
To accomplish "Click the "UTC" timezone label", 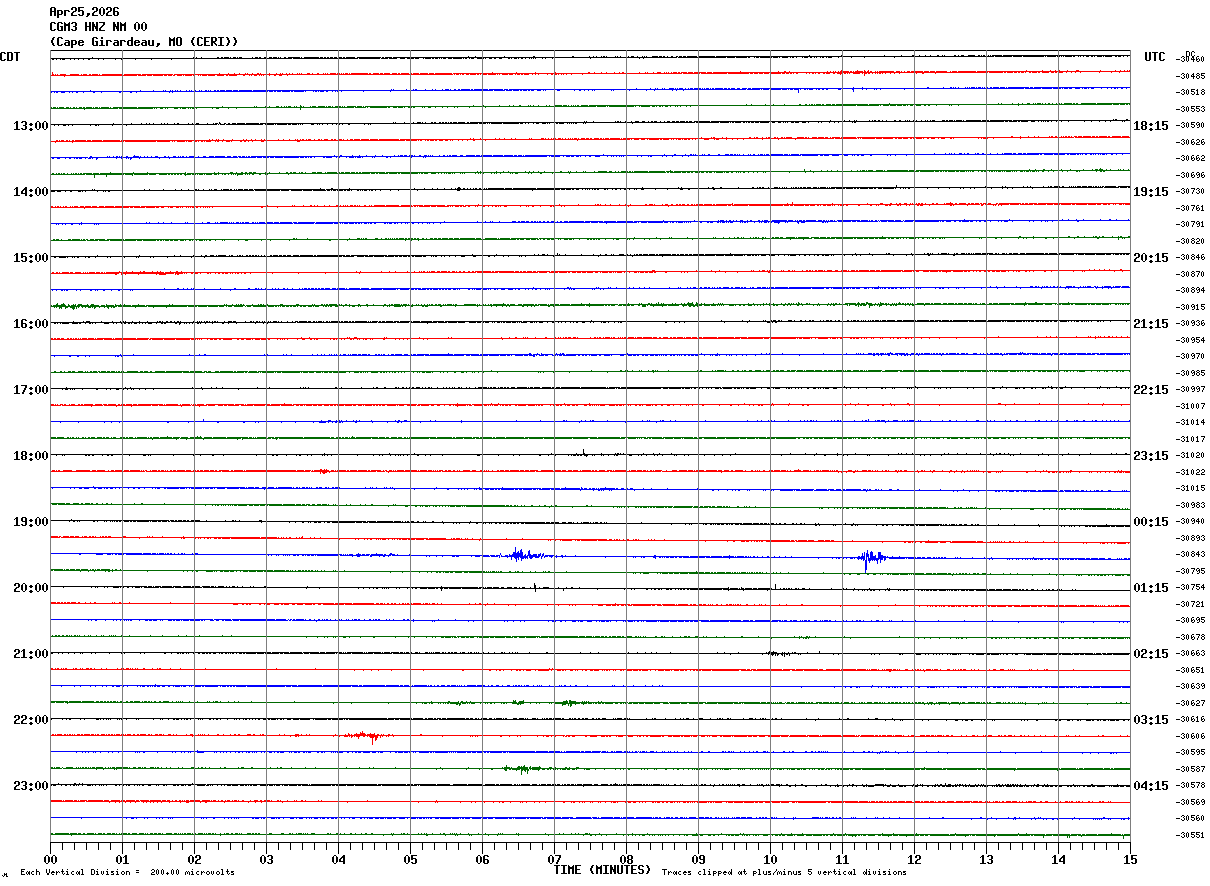I will coord(1155,57).
